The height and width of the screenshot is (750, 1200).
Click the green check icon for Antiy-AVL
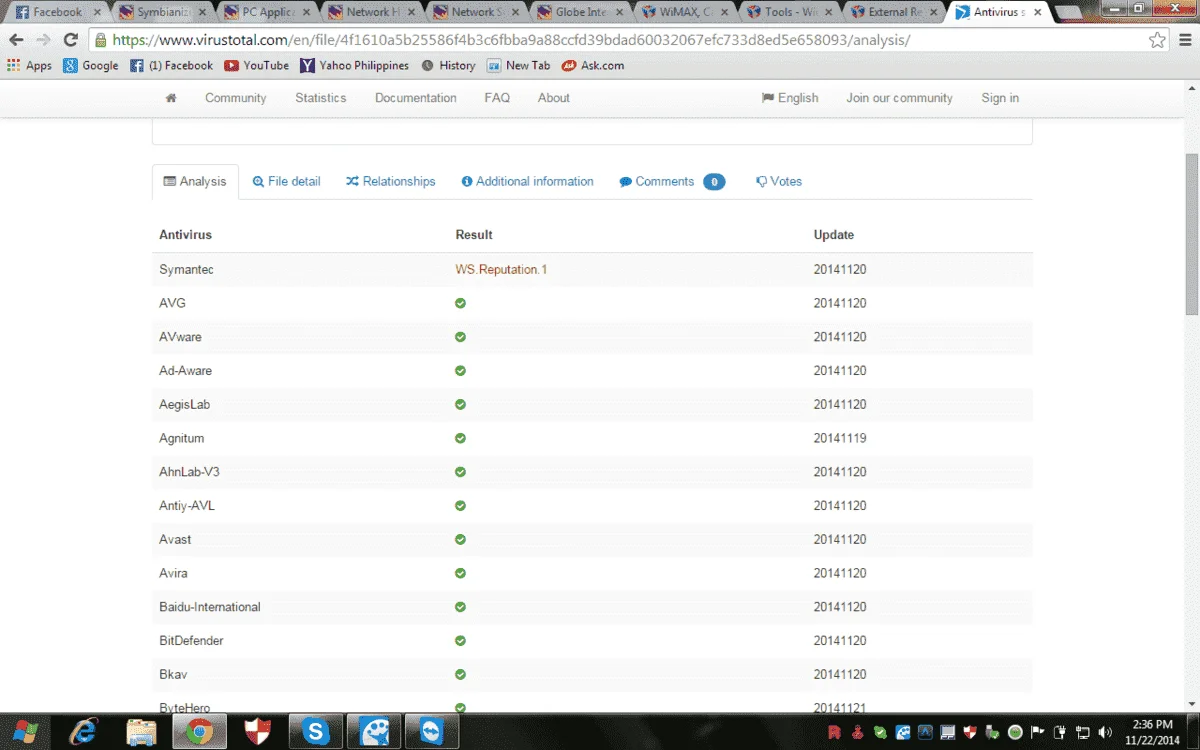(460, 506)
